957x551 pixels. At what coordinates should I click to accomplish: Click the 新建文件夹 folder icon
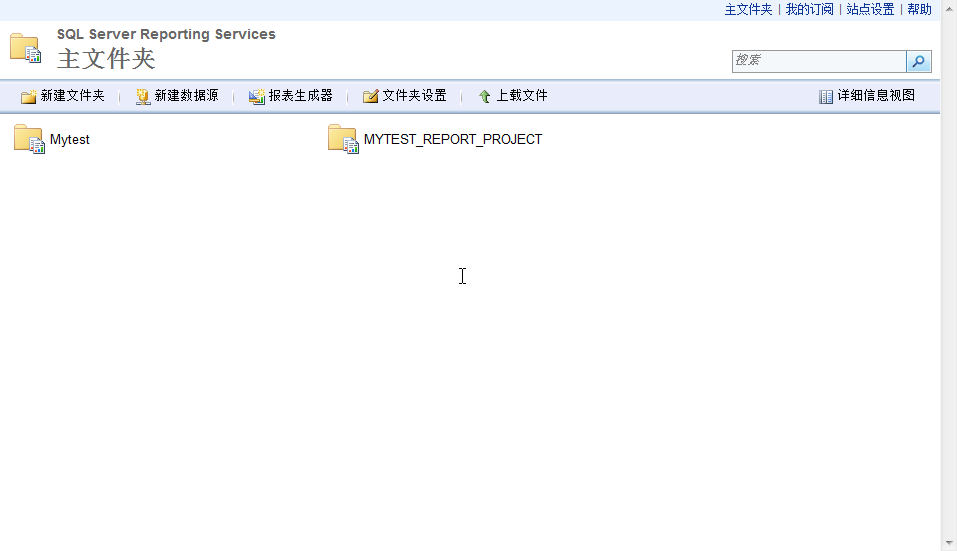[29, 96]
